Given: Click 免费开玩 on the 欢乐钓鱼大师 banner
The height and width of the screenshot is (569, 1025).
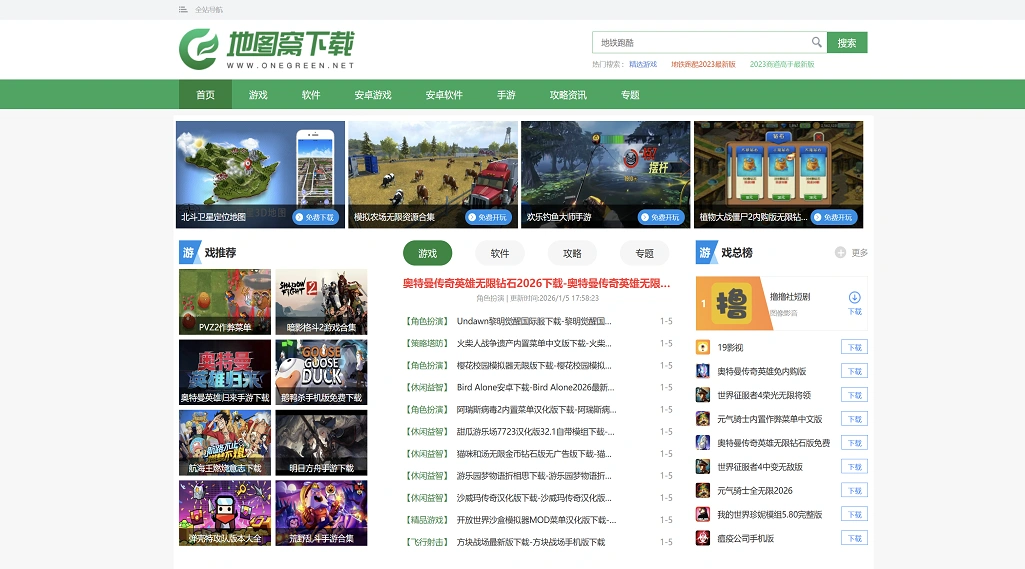Looking at the screenshot, I should point(662,217).
